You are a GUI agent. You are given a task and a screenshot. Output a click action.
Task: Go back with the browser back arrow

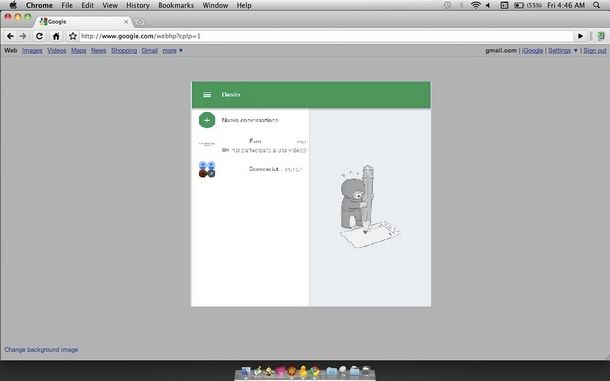(11, 36)
